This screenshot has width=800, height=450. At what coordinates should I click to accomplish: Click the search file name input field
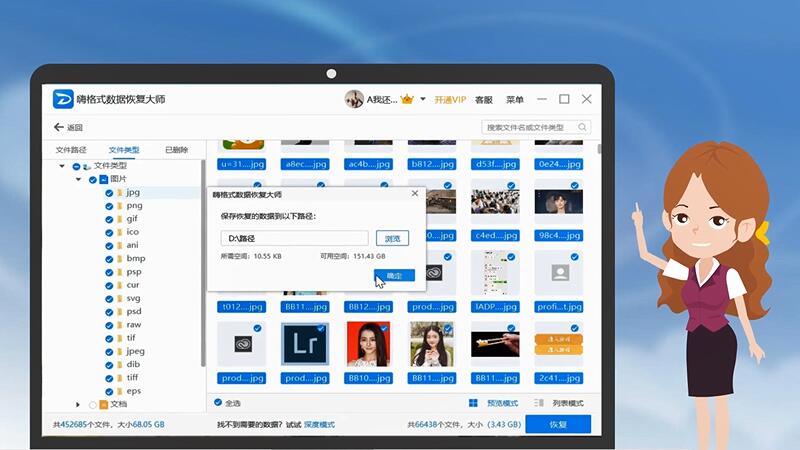click(x=529, y=127)
